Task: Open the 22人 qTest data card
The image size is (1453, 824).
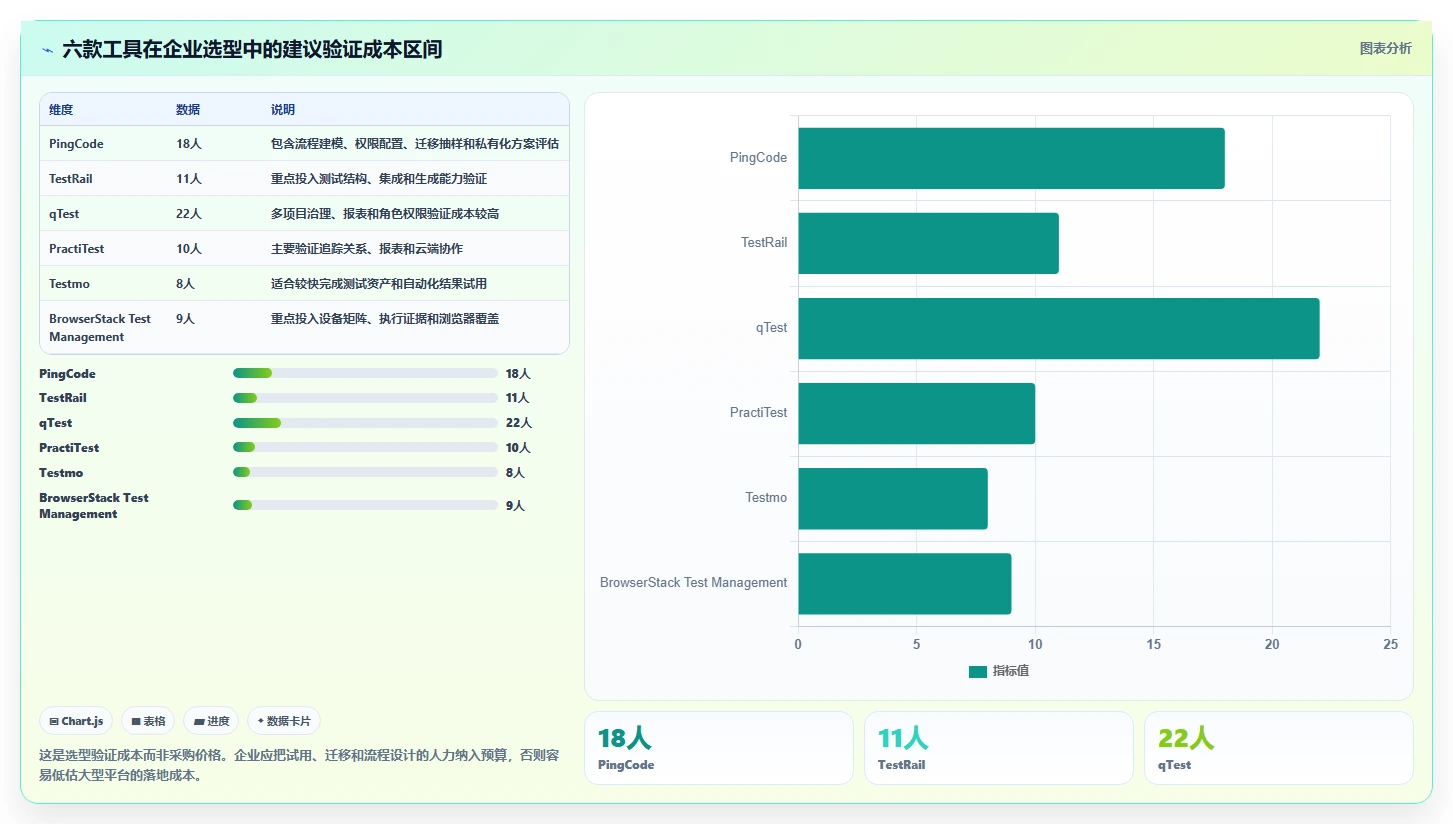Action: (x=1279, y=748)
